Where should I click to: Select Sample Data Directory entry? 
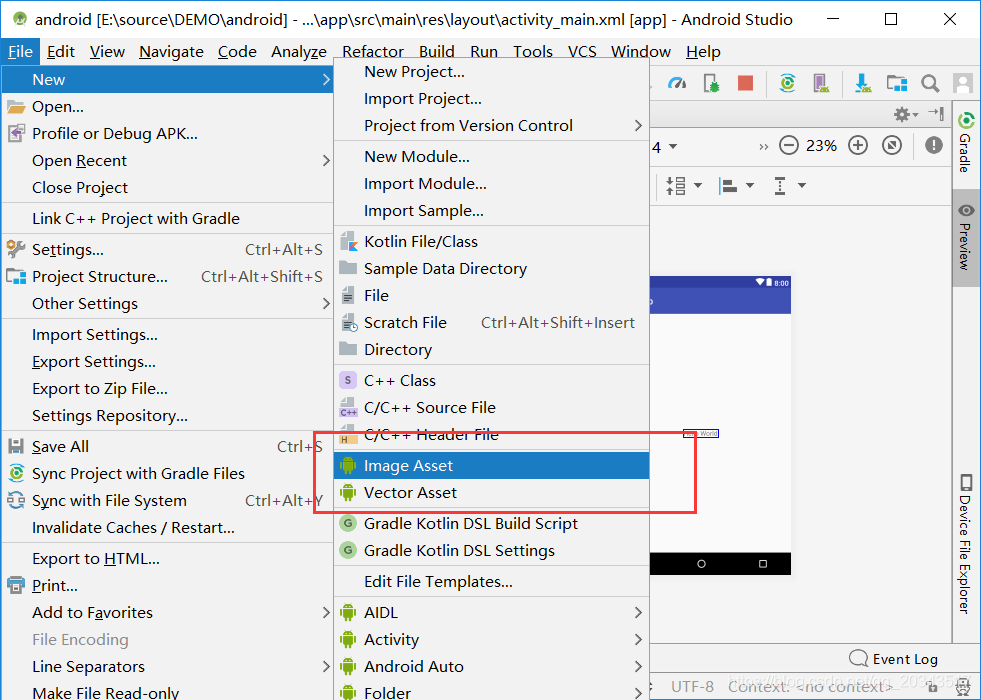point(491,268)
